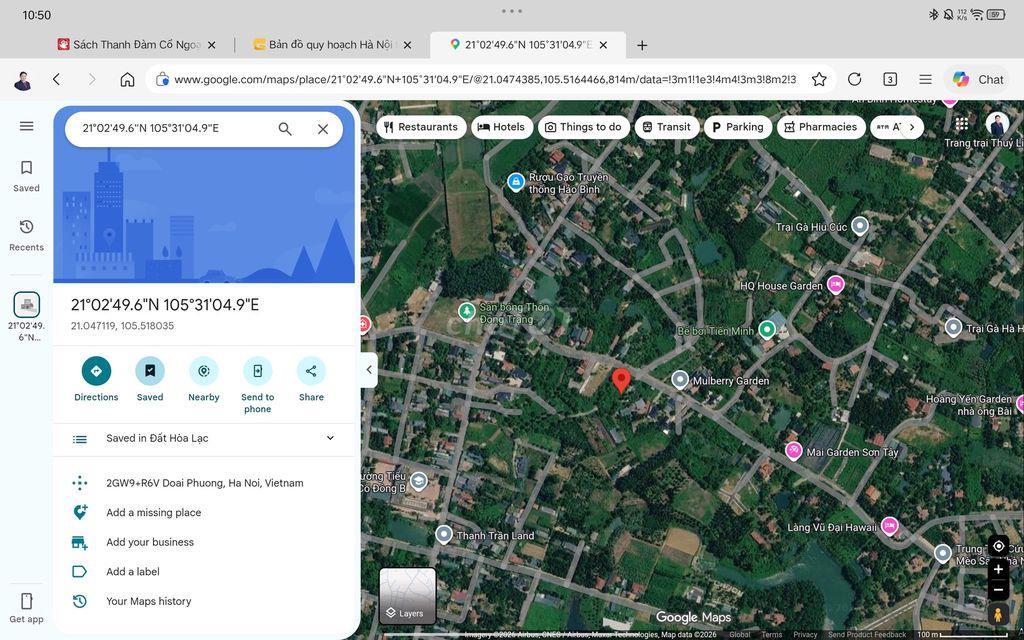Open the Bể bơi Tiến Minh marker
The image size is (1024, 640).
click(767, 329)
